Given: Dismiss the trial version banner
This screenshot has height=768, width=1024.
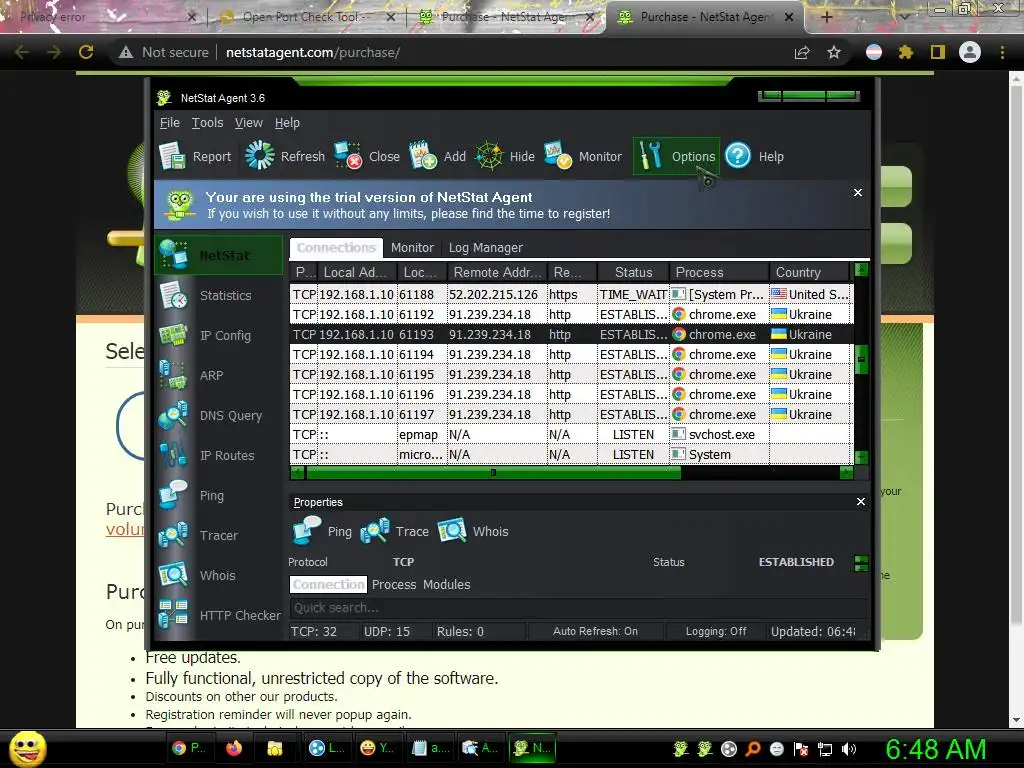Looking at the screenshot, I should 857,193.
